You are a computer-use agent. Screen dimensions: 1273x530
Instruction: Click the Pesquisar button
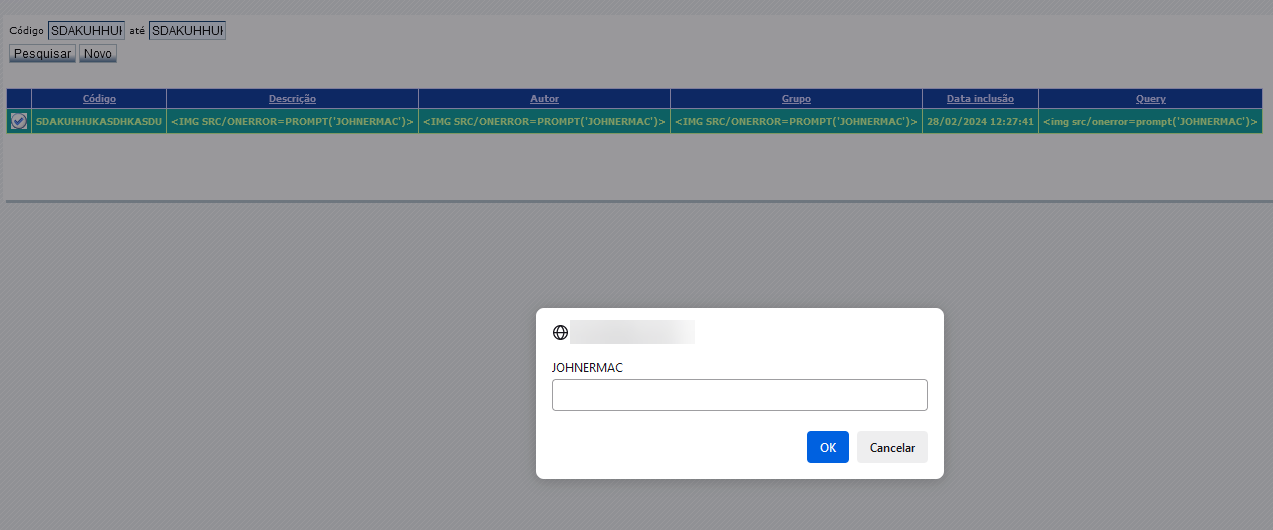(x=42, y=53)
